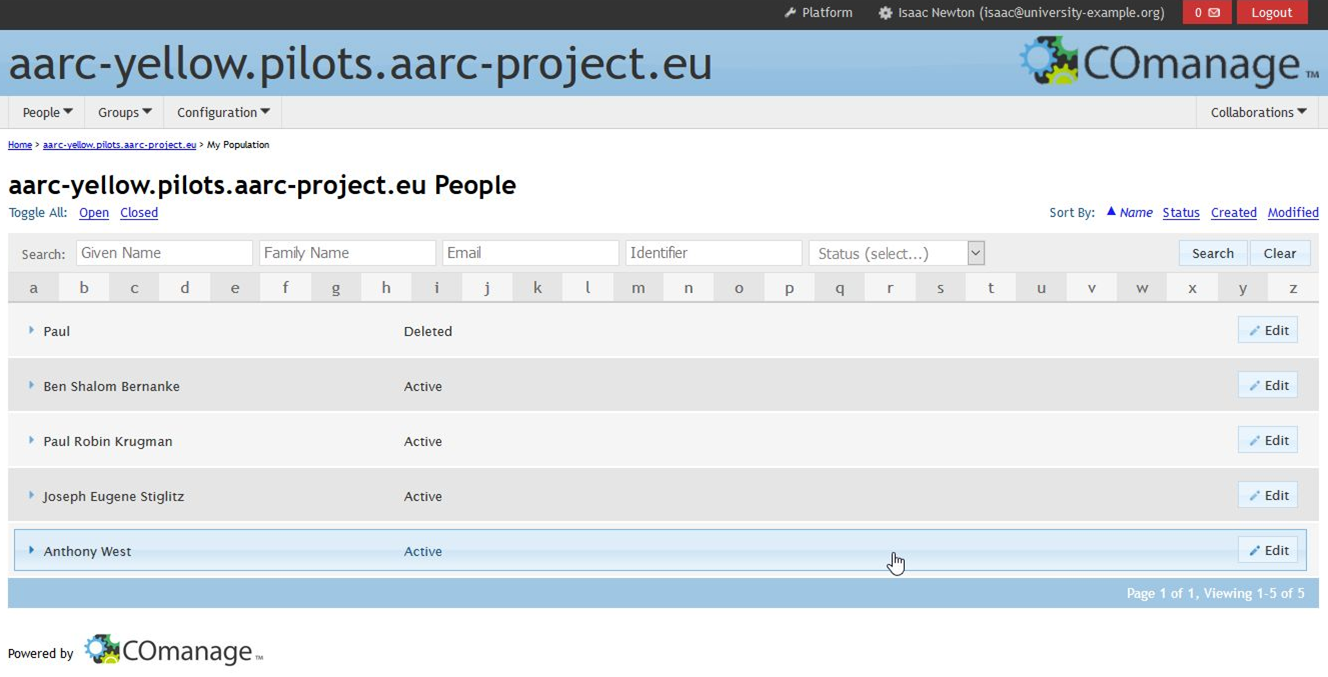Click the pencil Edit icon for Paul
Image resolution: width=1328 pixels, height=677 pixels.
[1255, 331]
